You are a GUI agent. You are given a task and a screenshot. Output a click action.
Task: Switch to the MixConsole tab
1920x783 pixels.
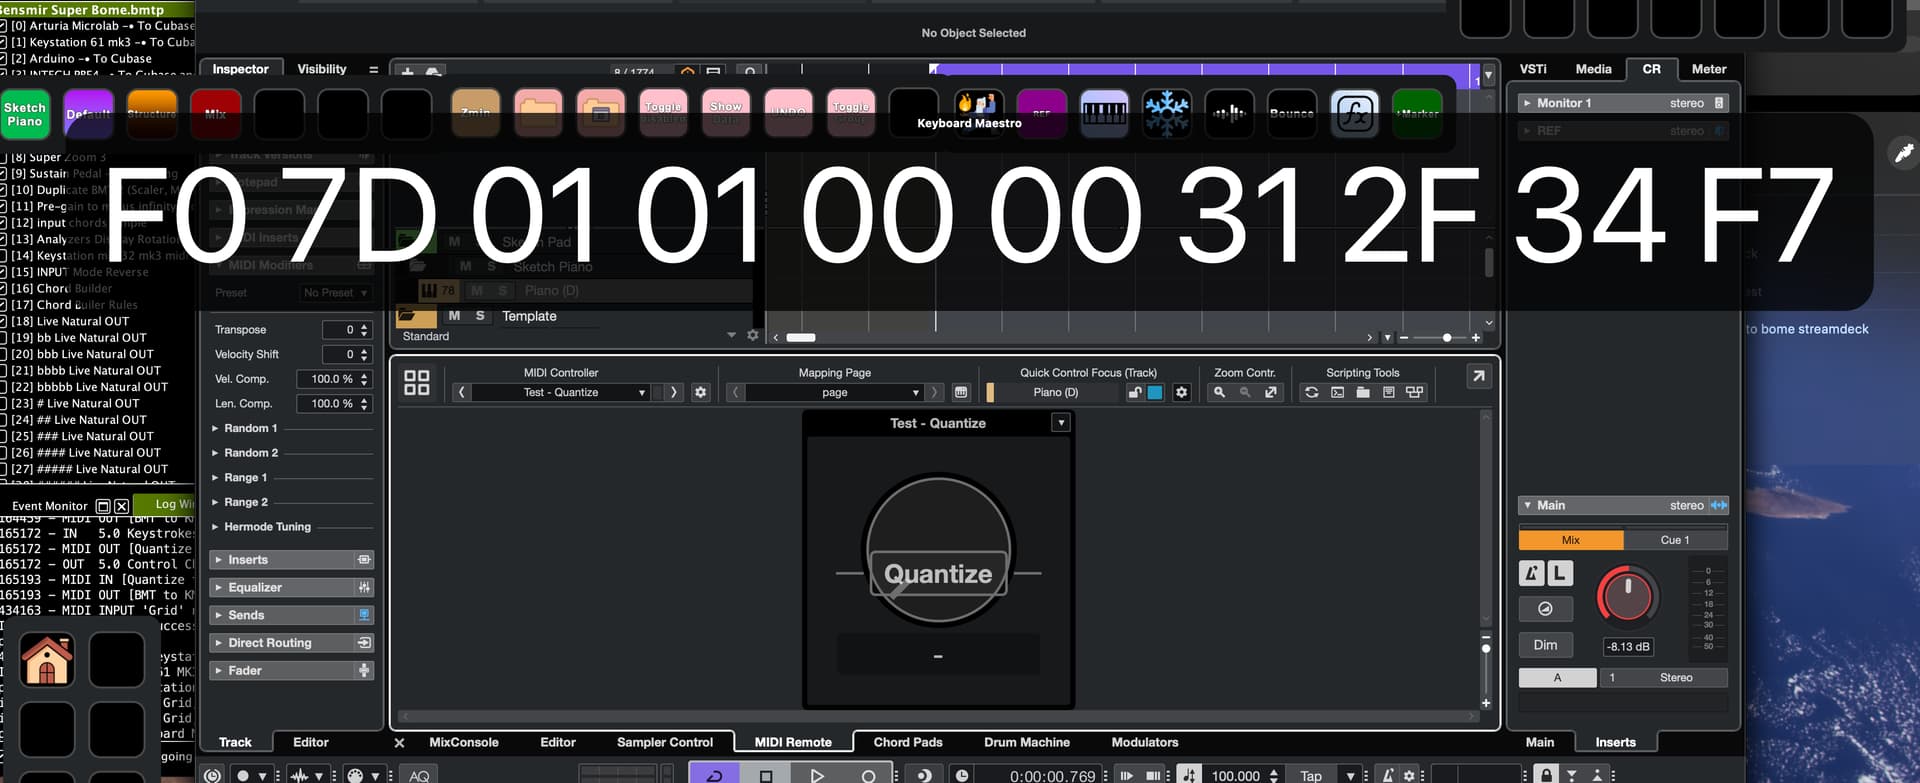point(464,742)
